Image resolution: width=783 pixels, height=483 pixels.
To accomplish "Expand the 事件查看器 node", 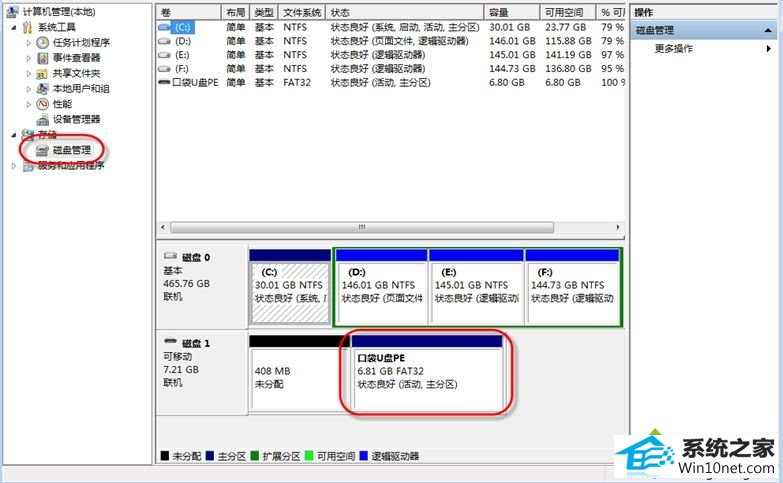I will click(x=28, y=58).
